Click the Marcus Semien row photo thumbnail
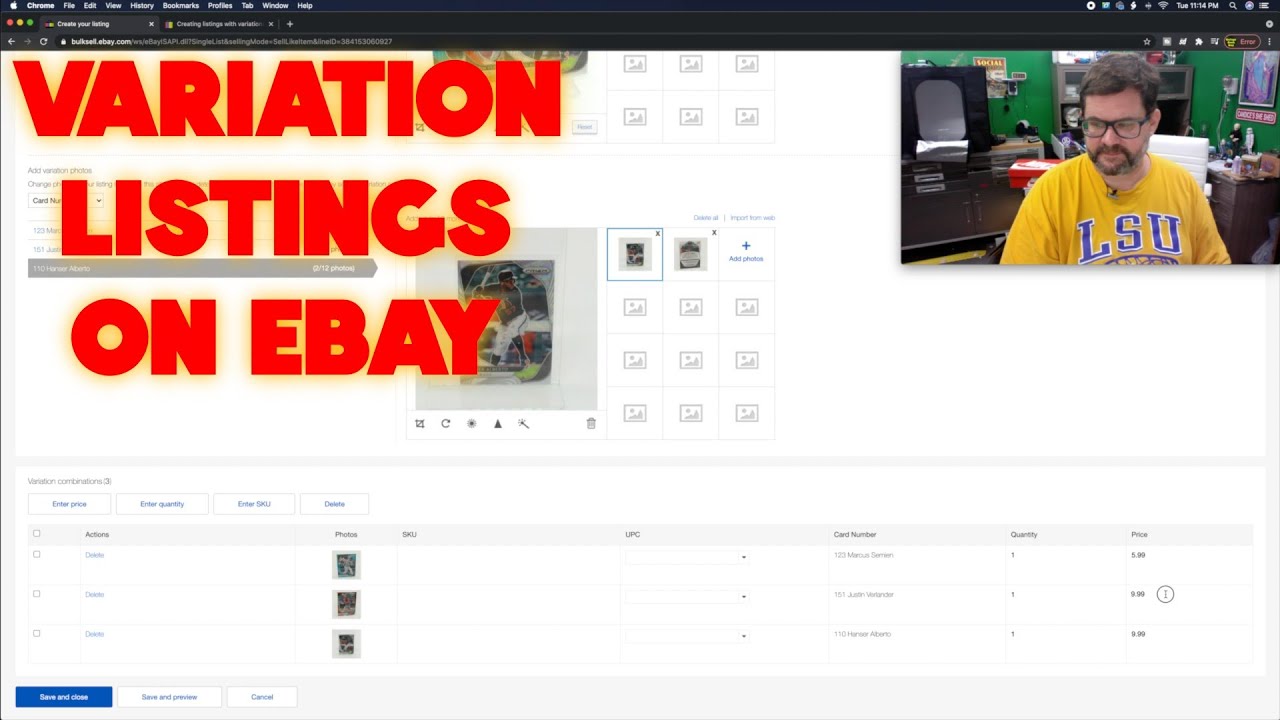1280x720 pixels. (346, 565)
